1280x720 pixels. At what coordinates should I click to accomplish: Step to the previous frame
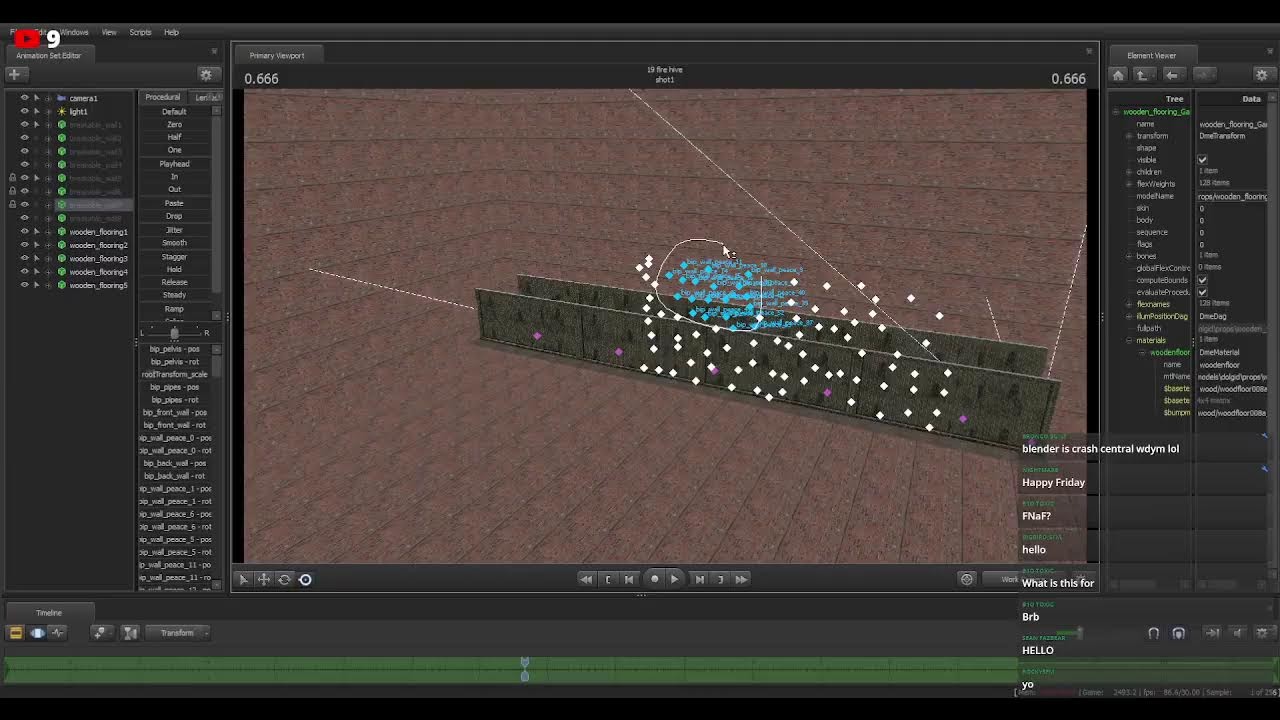coord(629,579)
